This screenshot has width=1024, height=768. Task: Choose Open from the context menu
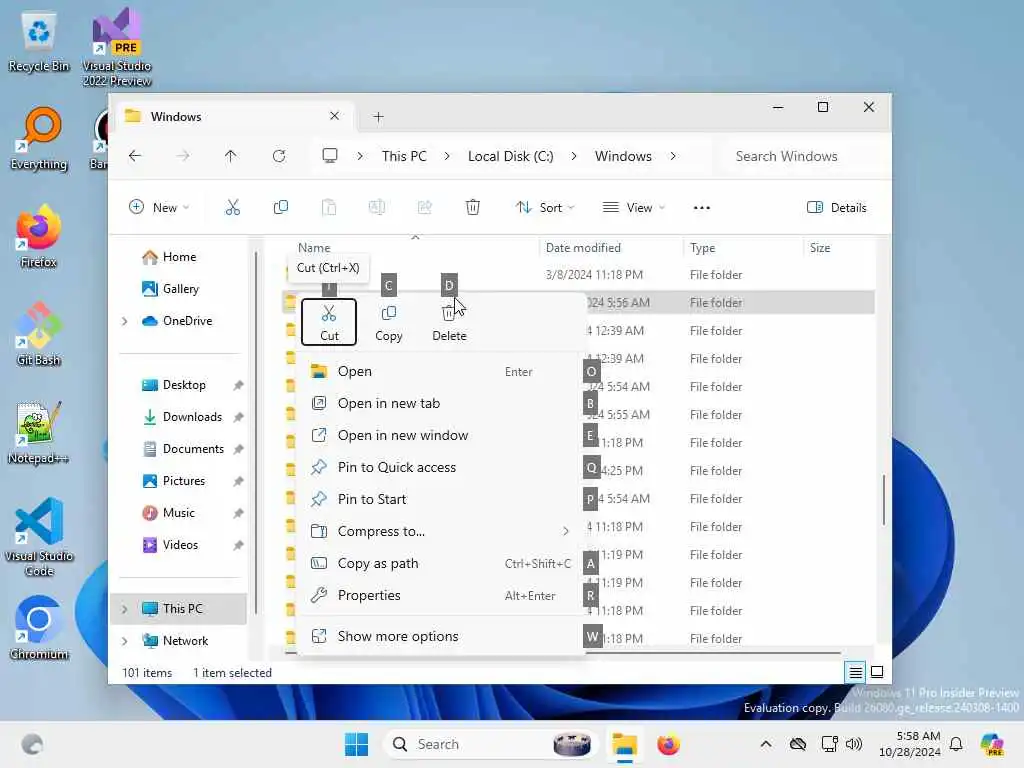tap(440, 371)
